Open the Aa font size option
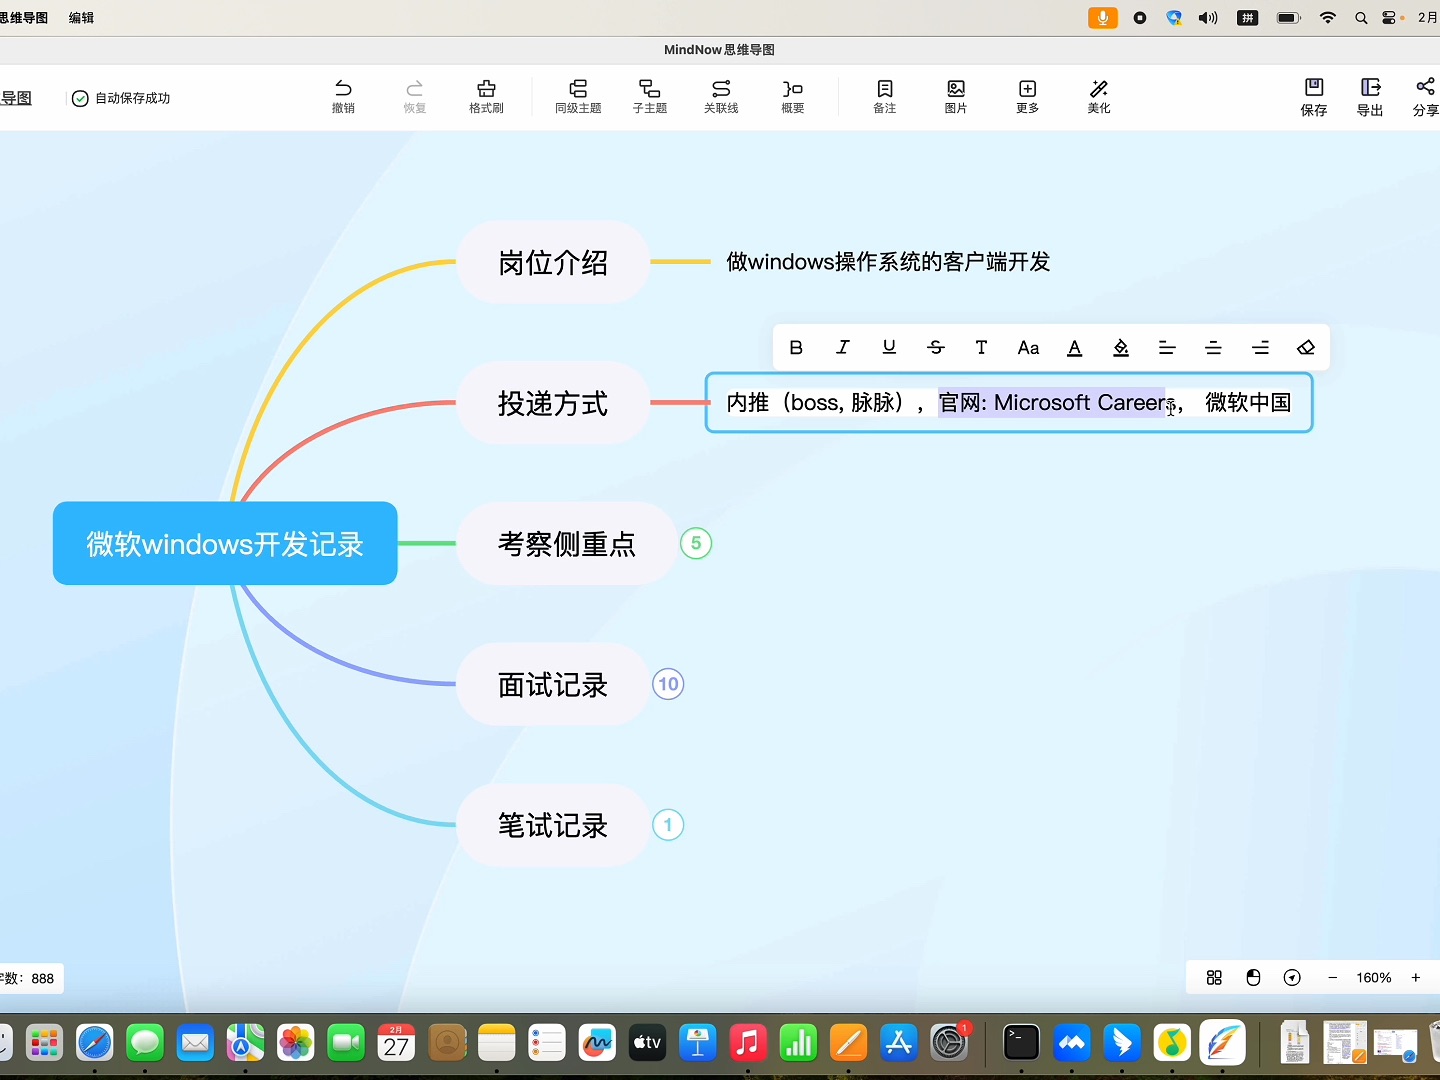 1028,348
